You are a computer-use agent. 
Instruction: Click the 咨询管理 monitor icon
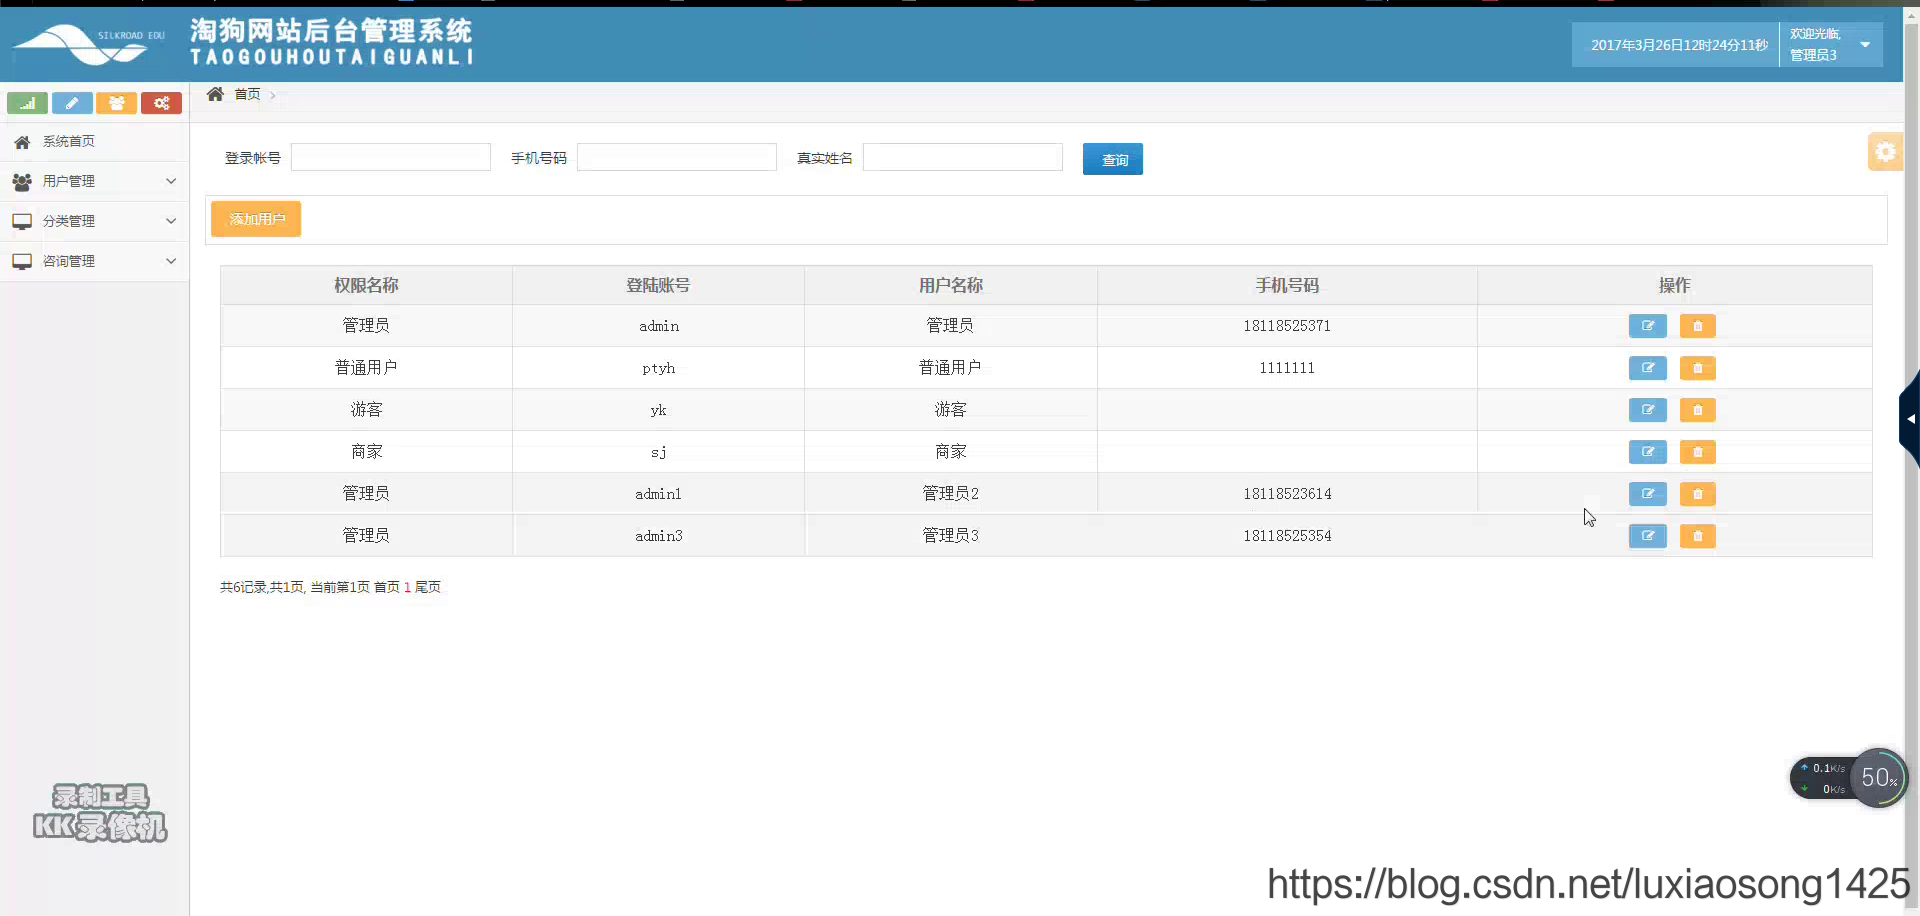pos(22,262)
